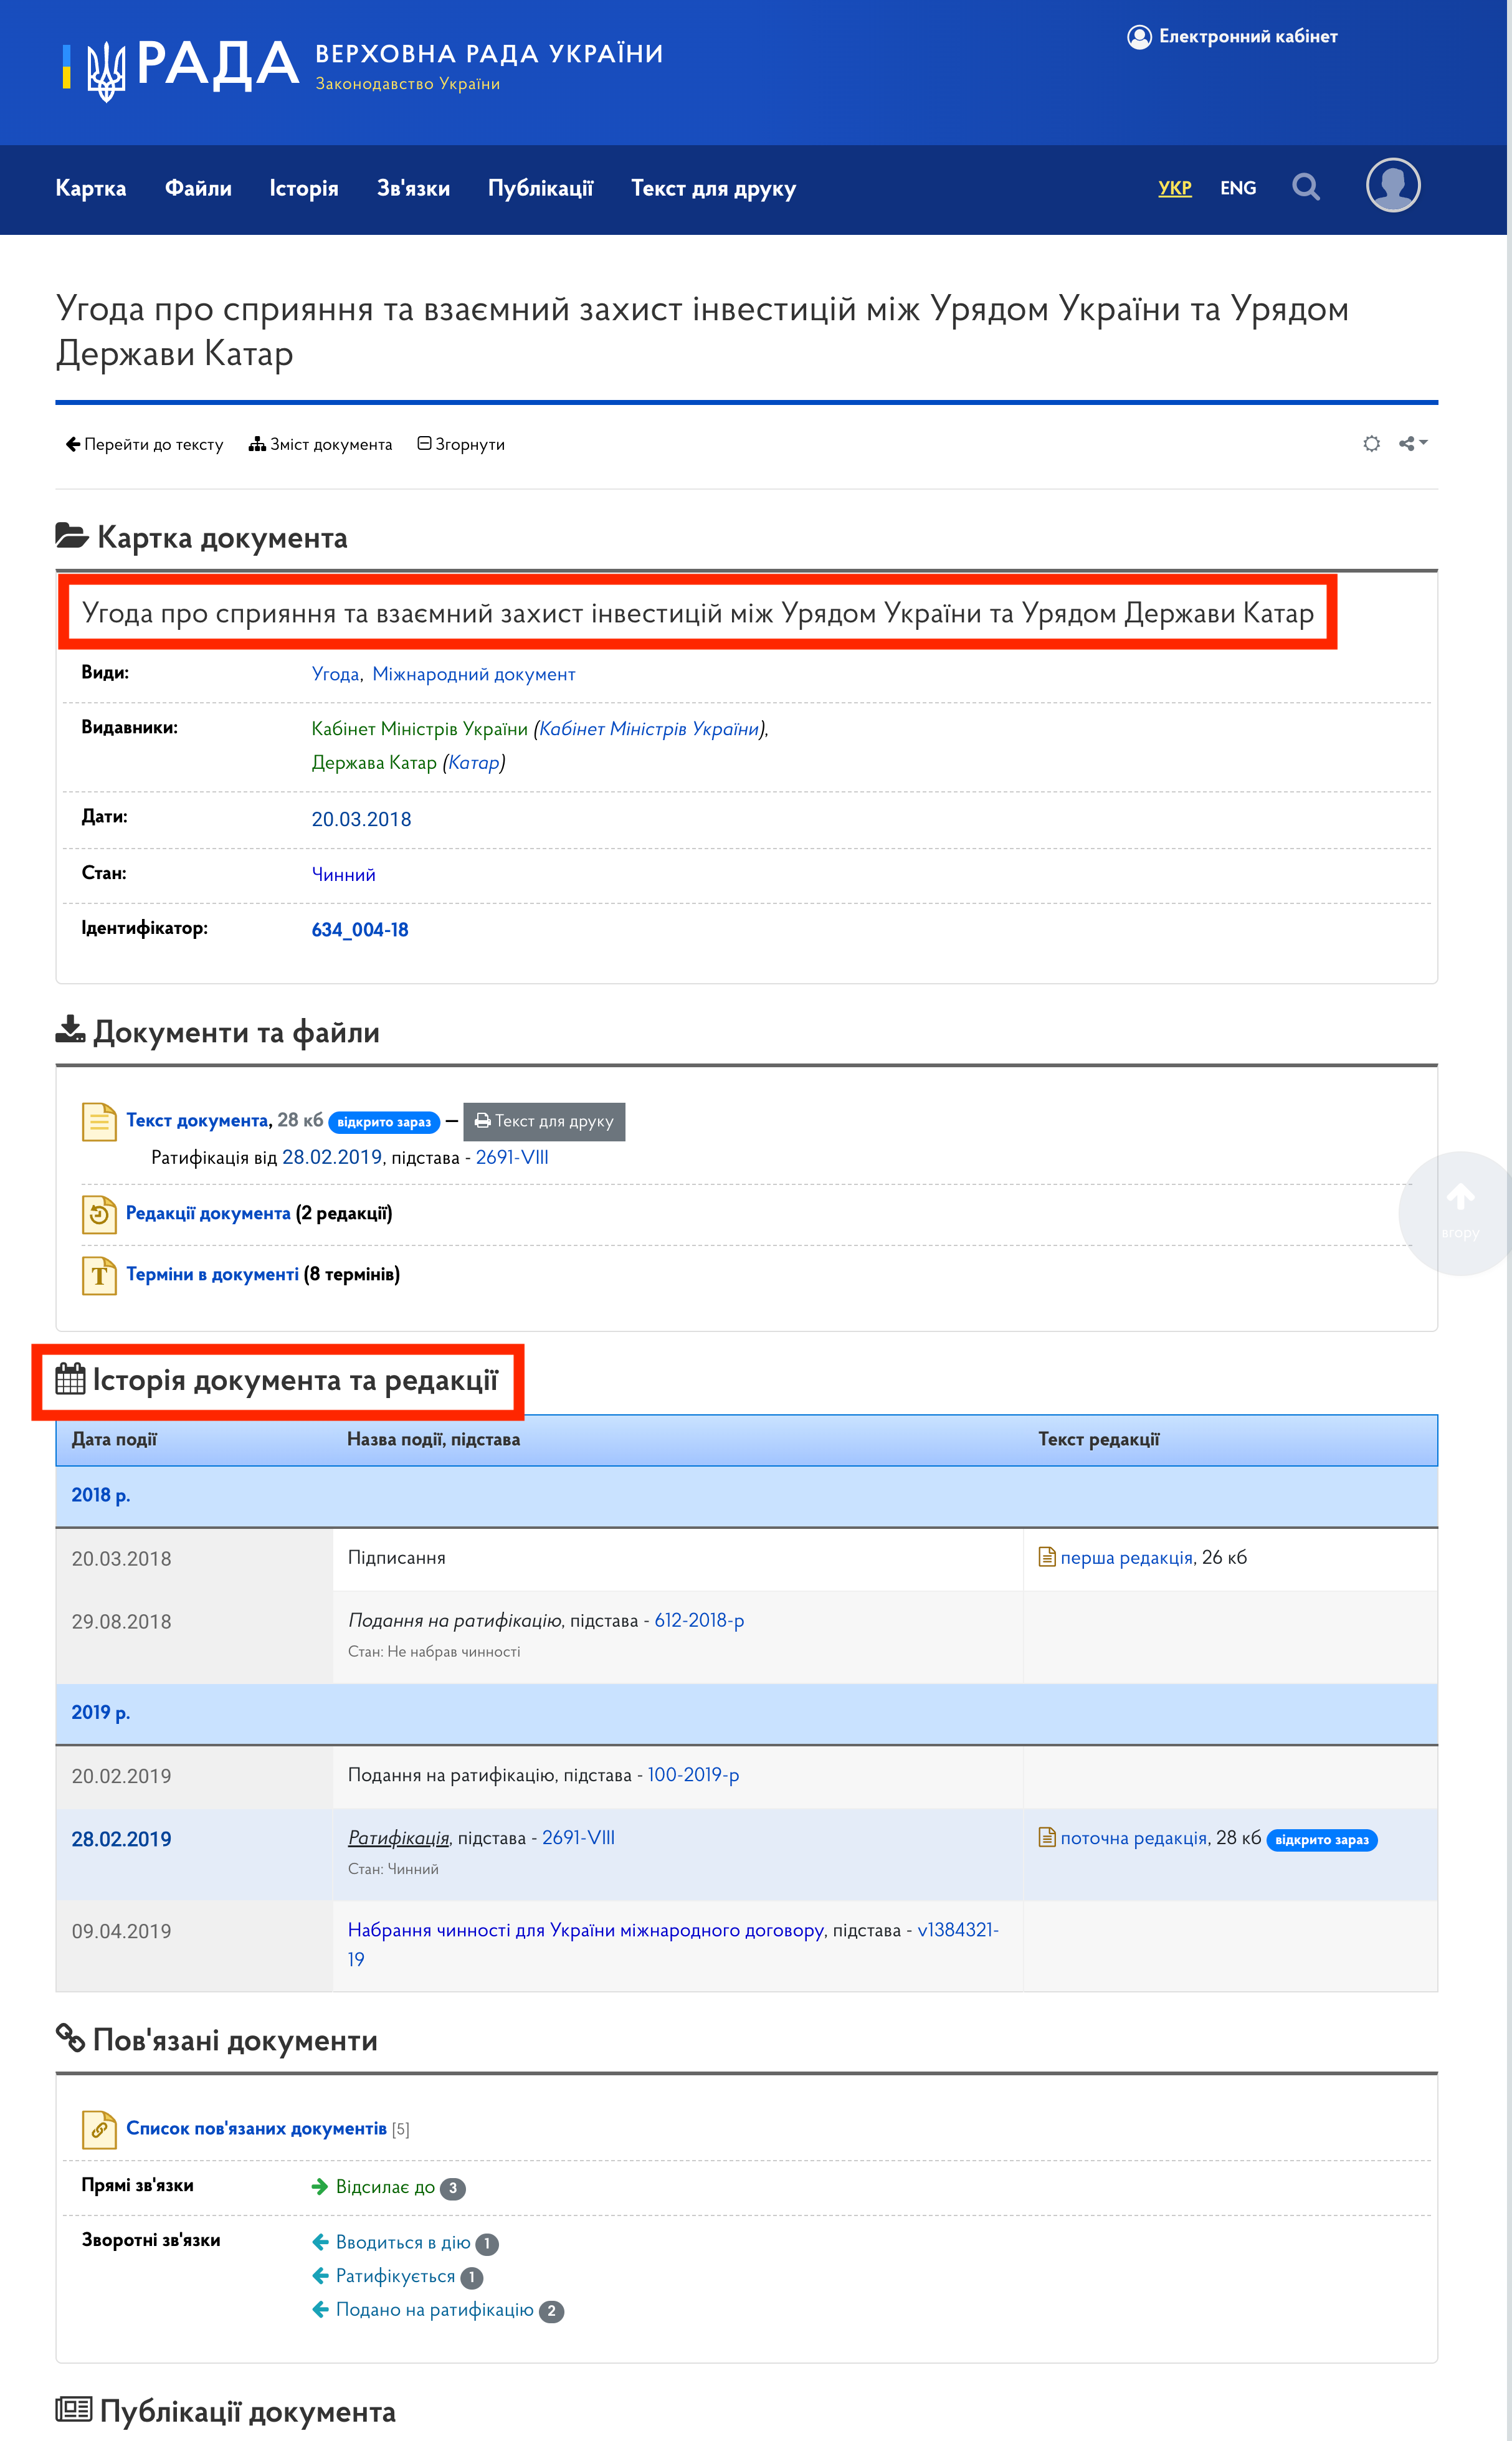Open v1384321-19 link
Viewport: 1512px width, 2441px height.
click(958, 1930)
